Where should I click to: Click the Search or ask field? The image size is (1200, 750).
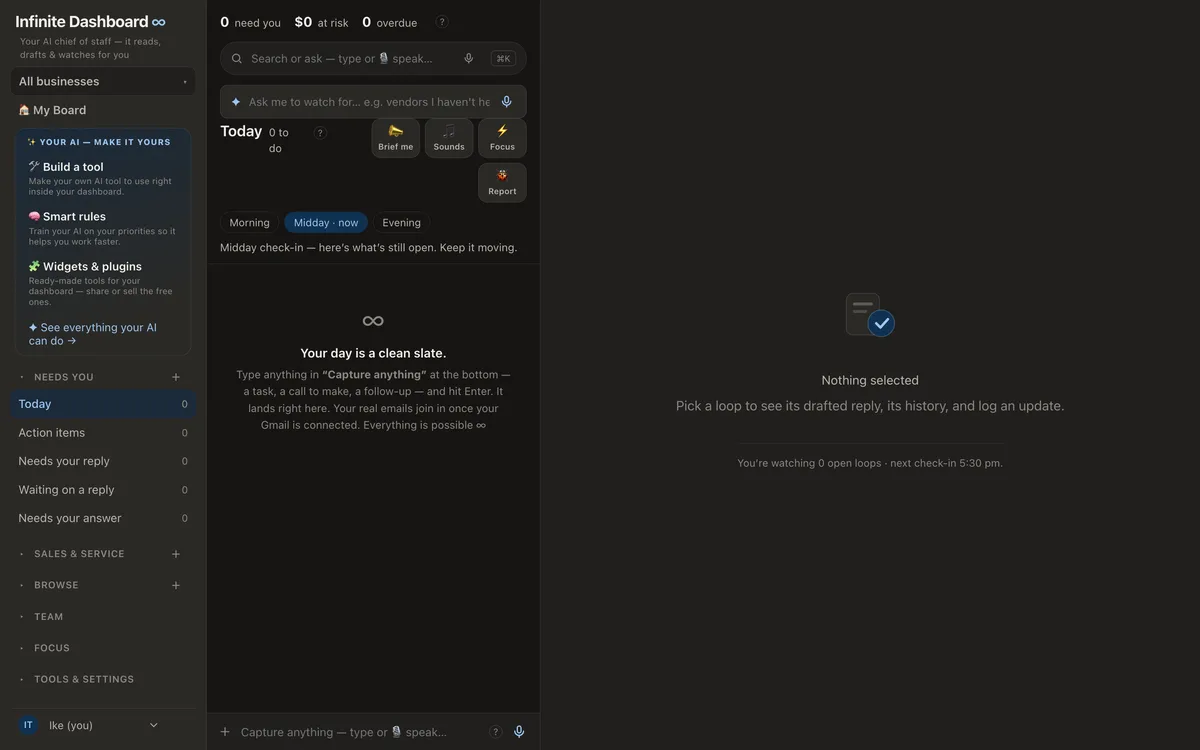click(373, 58)
